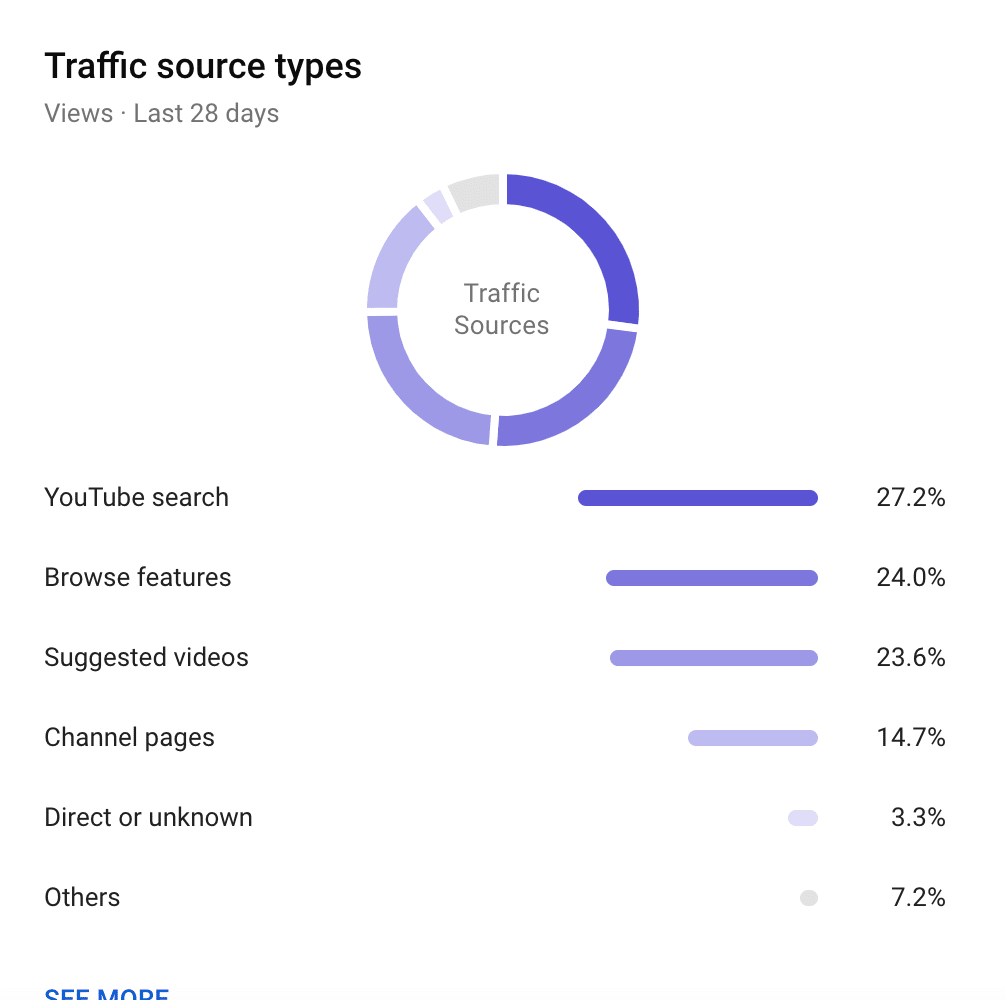Screen dimensions: 1006x1000
Task: Click the Direct or unknown row label
Action: click(x=148, y=817)
